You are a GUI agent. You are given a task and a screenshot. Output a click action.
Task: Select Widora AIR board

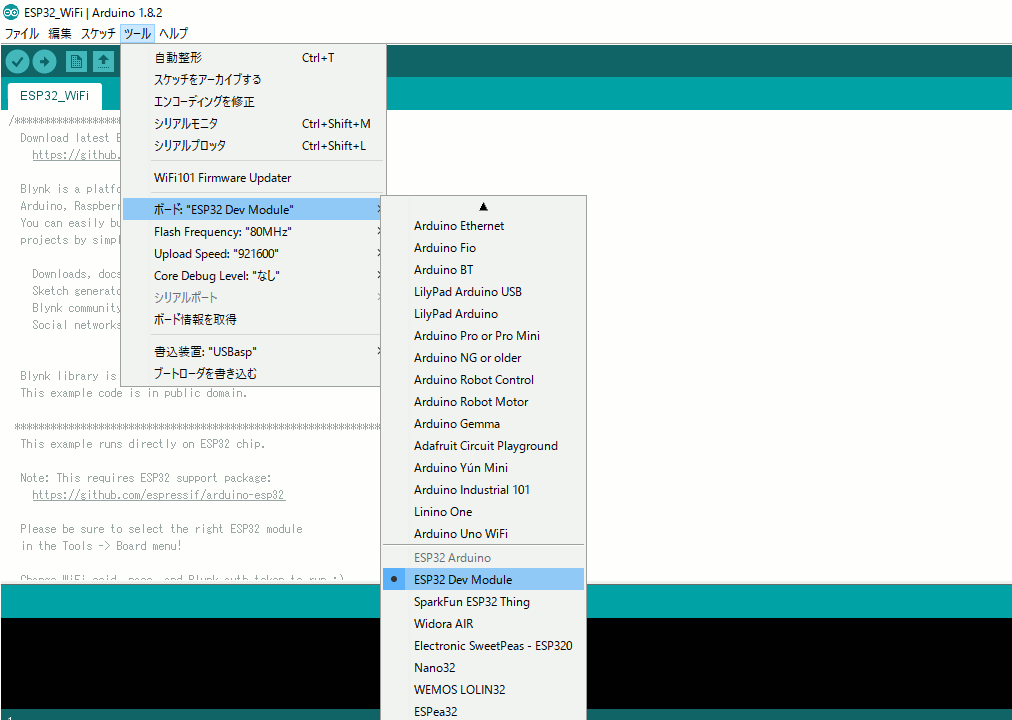(x=483, y=624)
